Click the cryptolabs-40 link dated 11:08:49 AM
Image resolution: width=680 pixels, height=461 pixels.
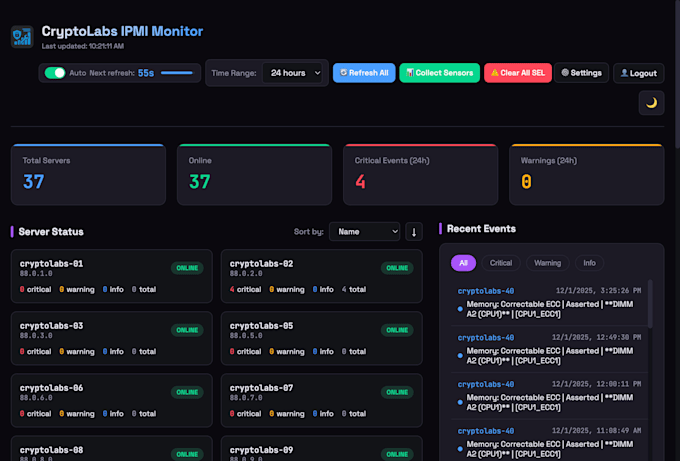point(486,431)
